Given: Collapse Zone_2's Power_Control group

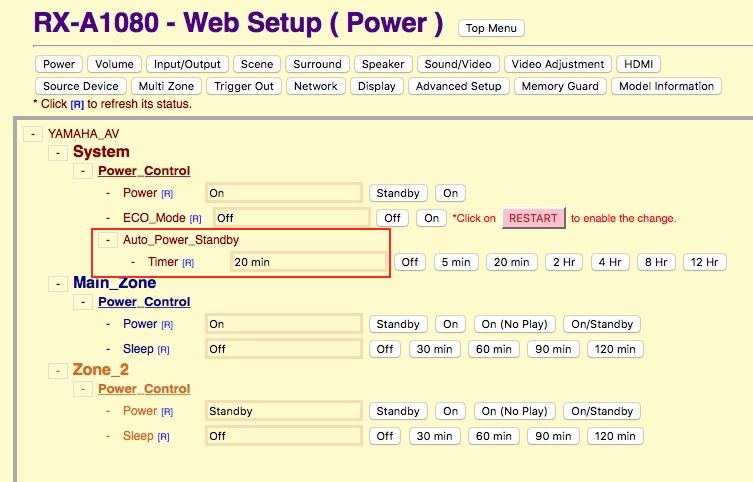Looking at the screenshot, I should [x=83, y=389].
